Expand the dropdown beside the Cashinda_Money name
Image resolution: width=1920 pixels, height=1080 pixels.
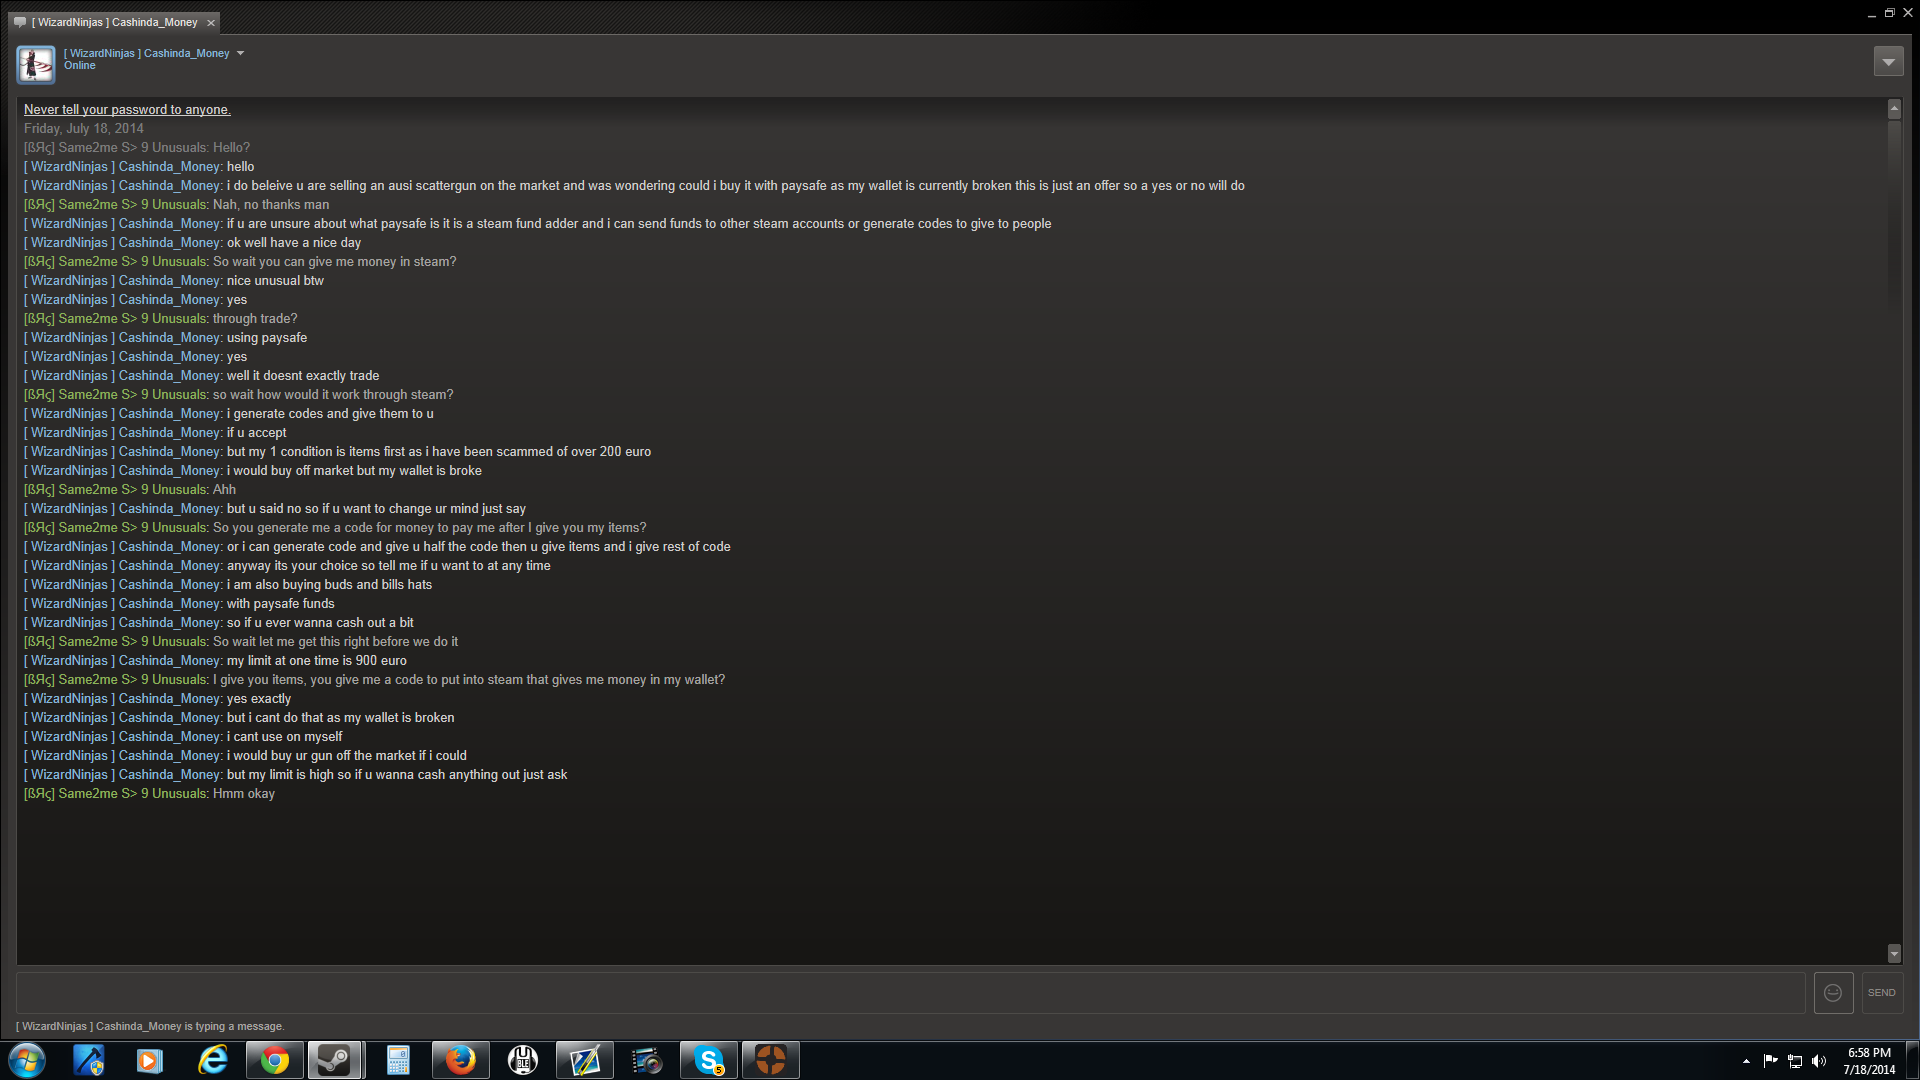(x=240, y=54)
